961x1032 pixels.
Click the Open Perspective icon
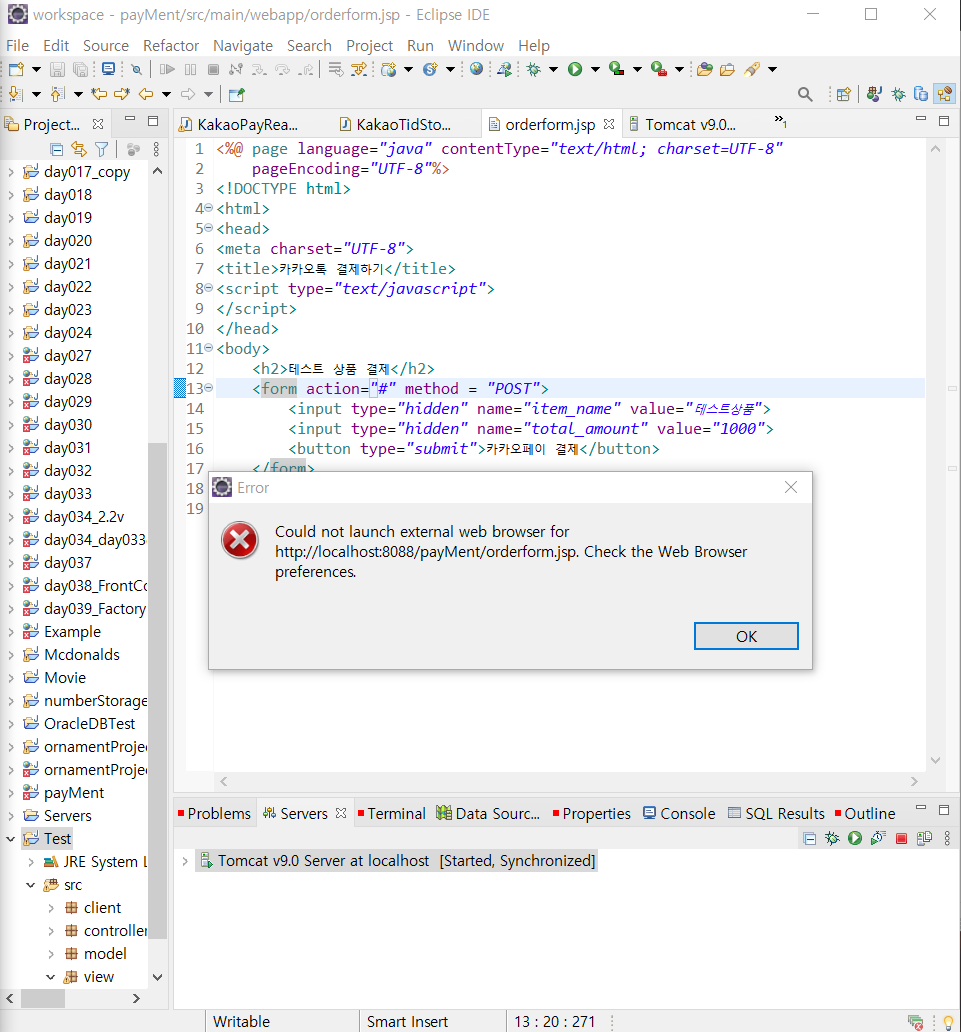coord(844,94)
